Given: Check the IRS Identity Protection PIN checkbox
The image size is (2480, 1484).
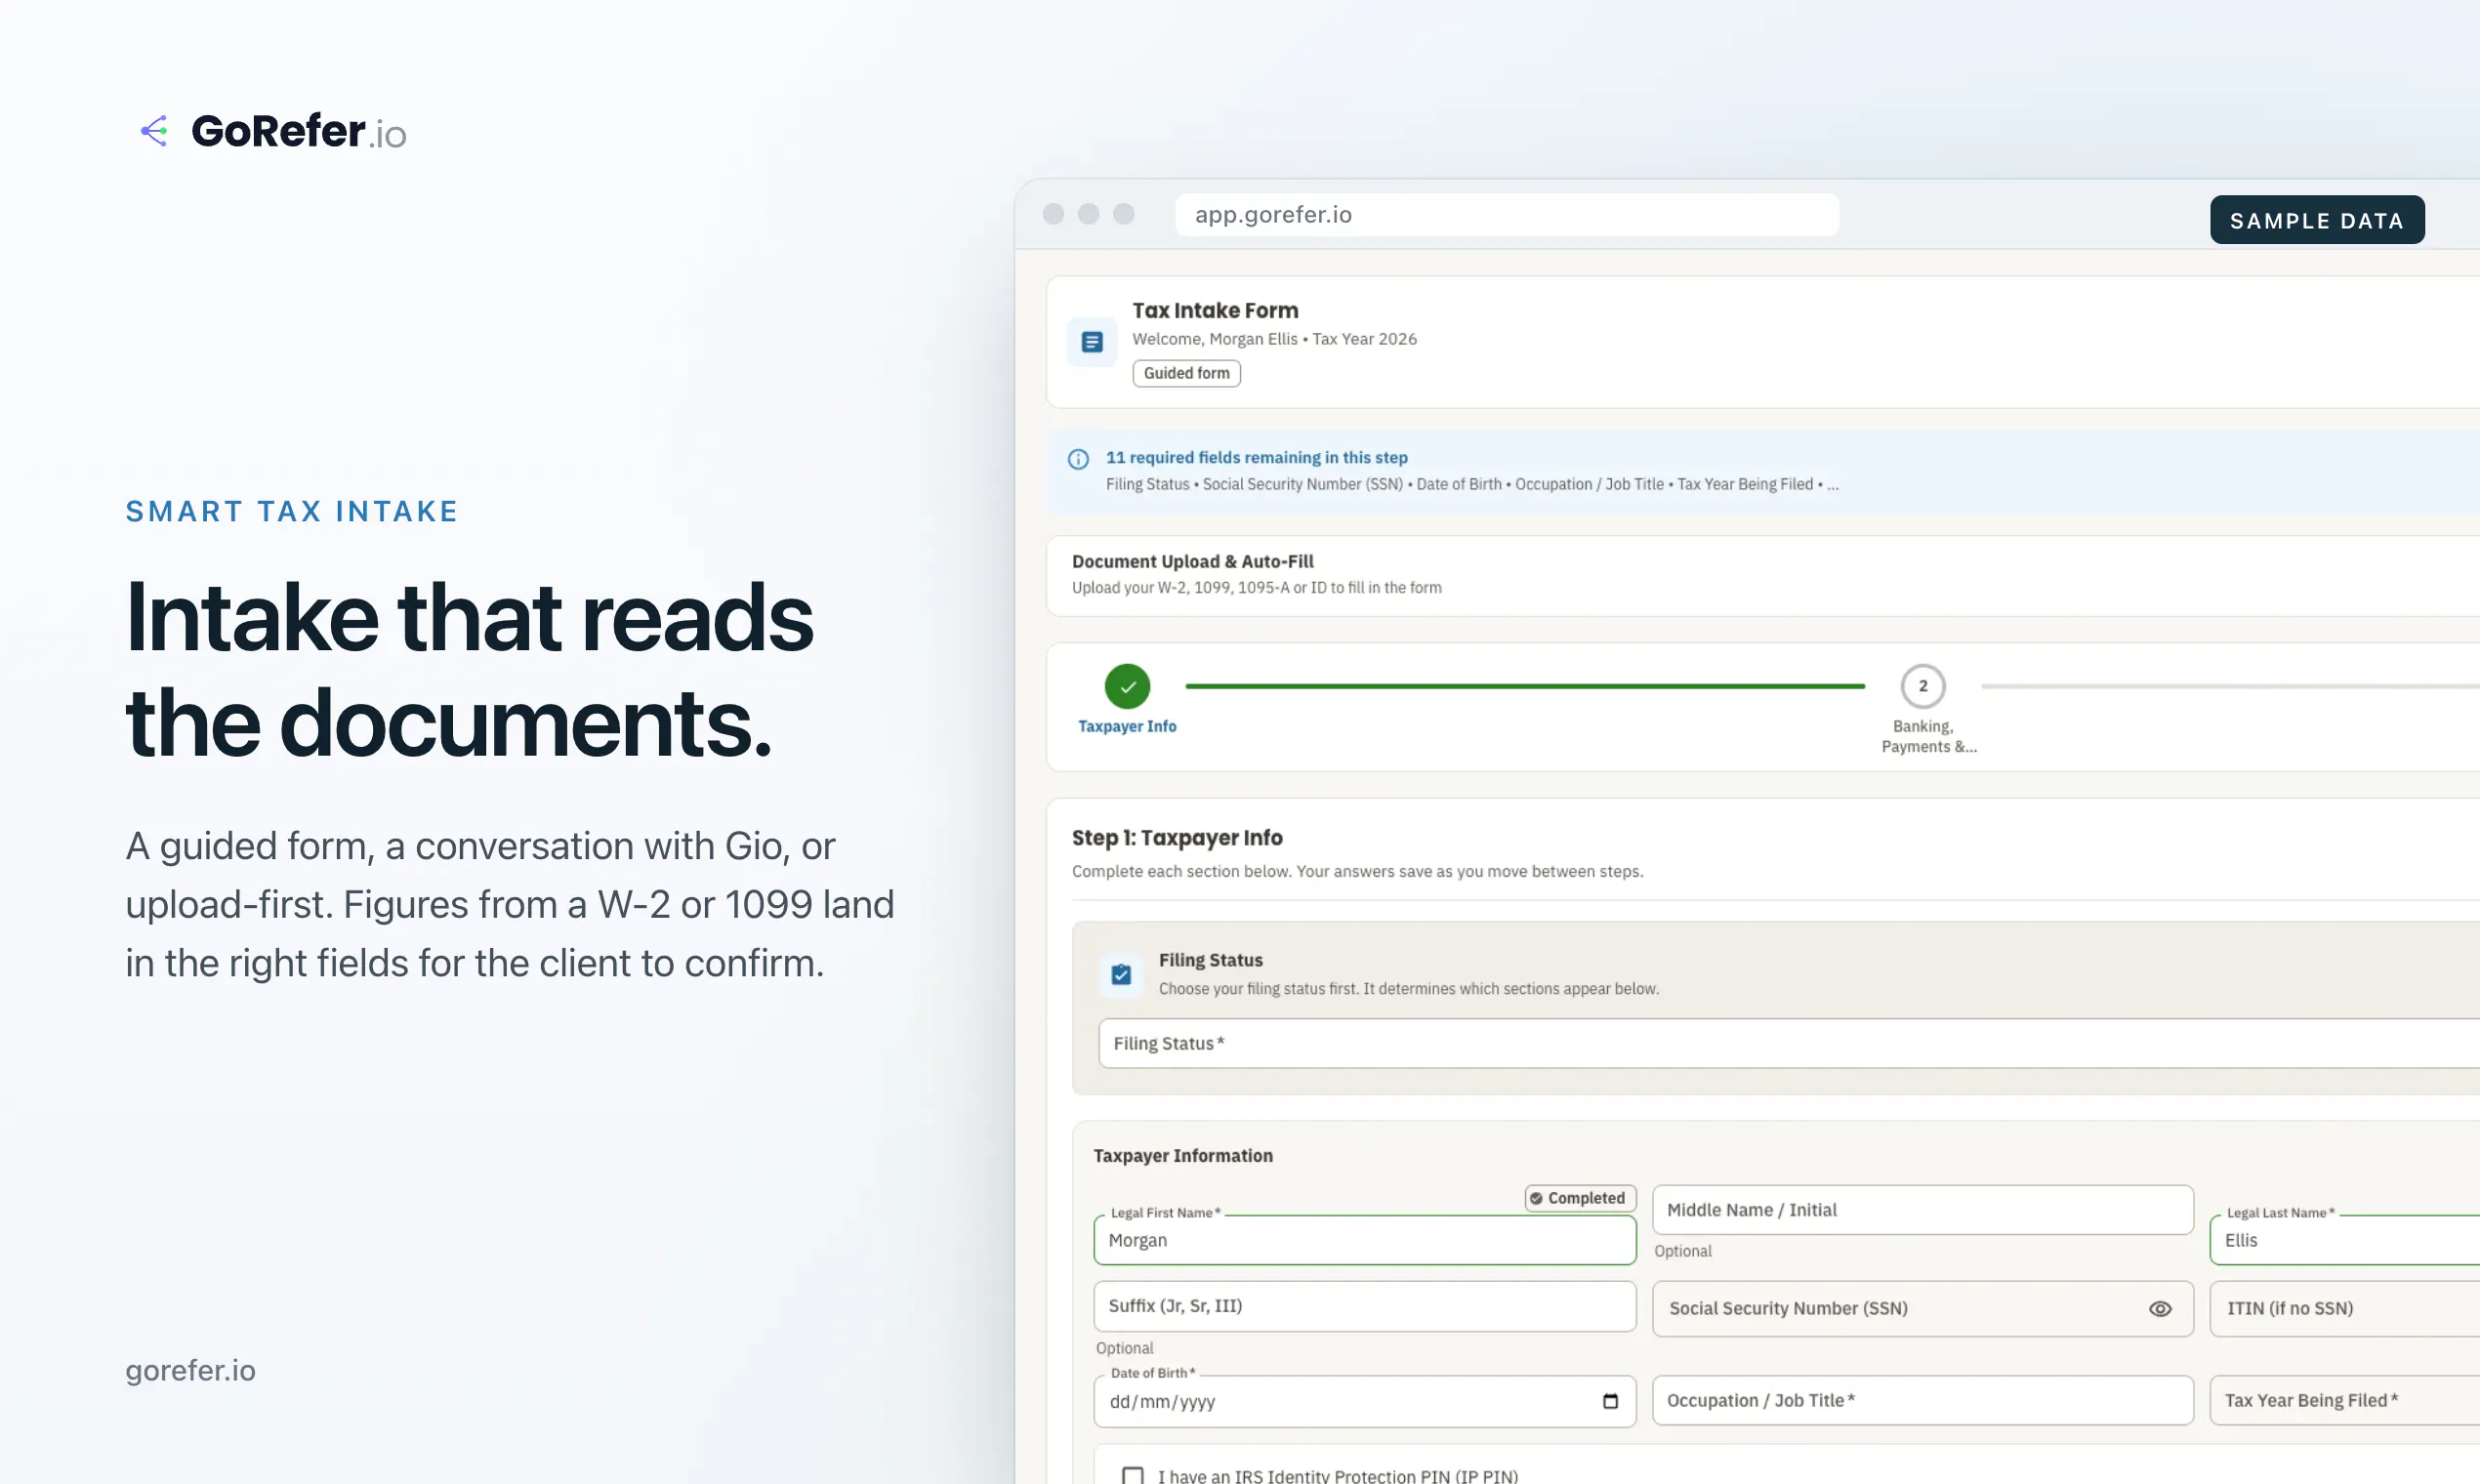Looking at the screenshot, I should tap(1132, 1475).
